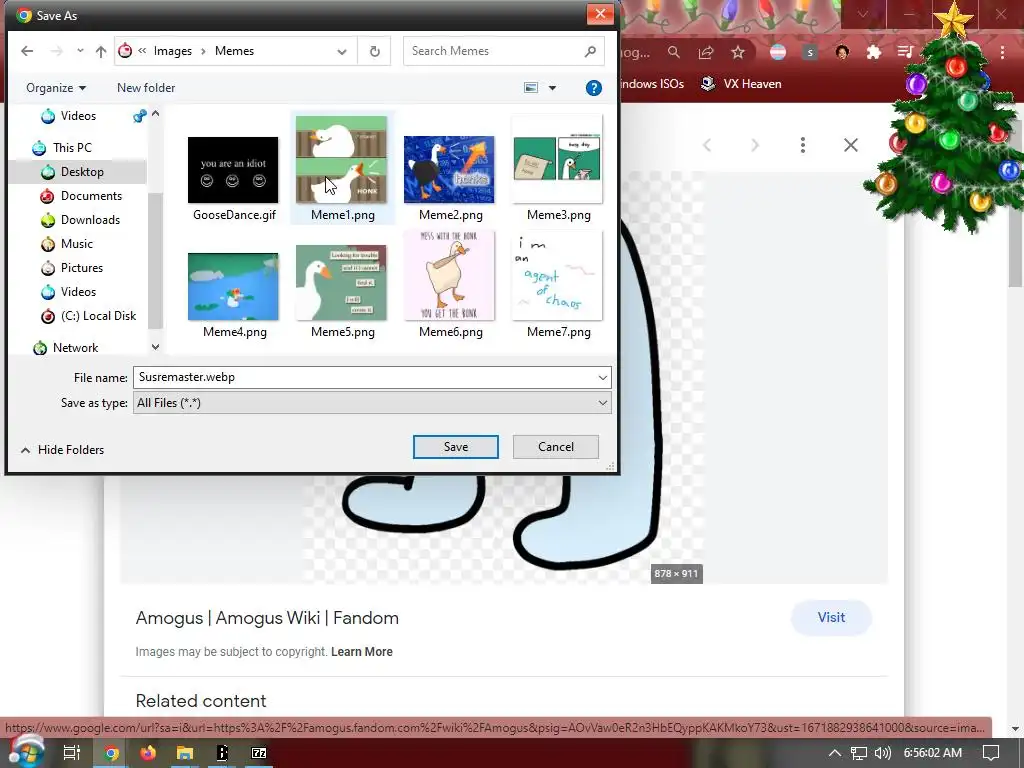The width and height of the screenshot is (1024, 768).
Task: Bookmark this page with star icon
Action: pos(738,52)
